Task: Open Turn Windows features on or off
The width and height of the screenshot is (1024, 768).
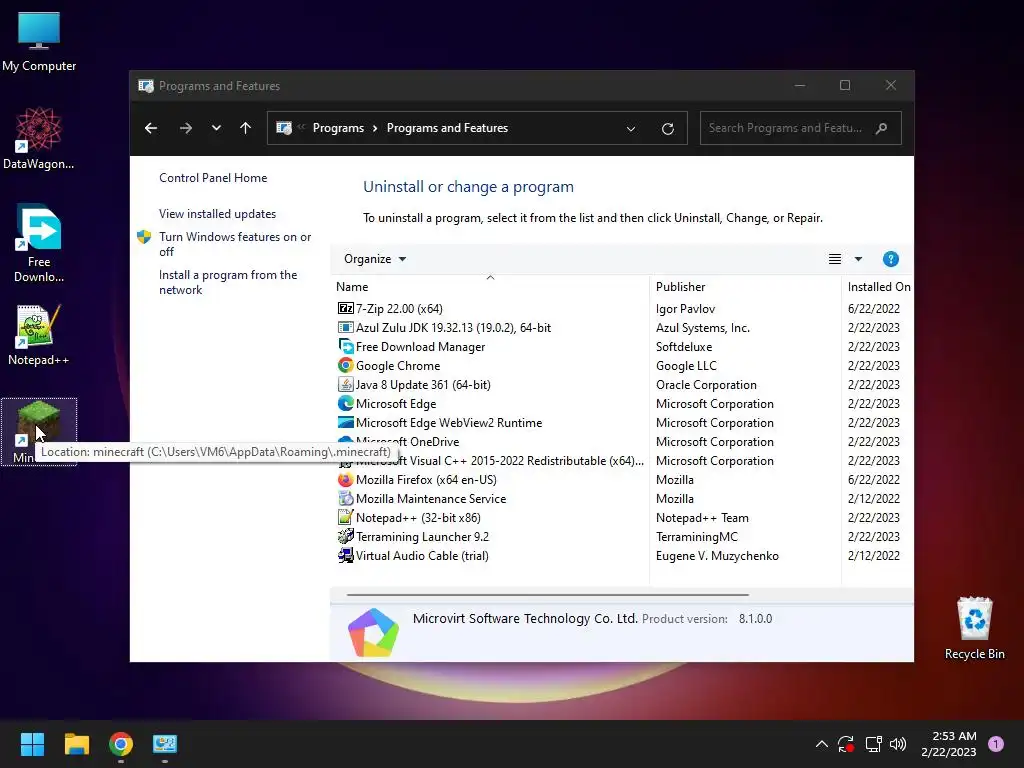Action: [235, 244]
